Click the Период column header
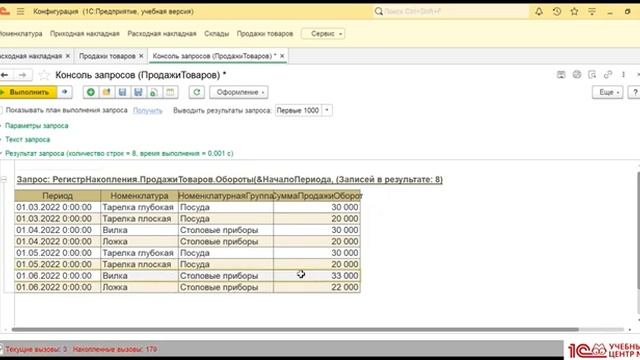The height and width of the screenshot is (360, 640). click(x=58, y=196)
